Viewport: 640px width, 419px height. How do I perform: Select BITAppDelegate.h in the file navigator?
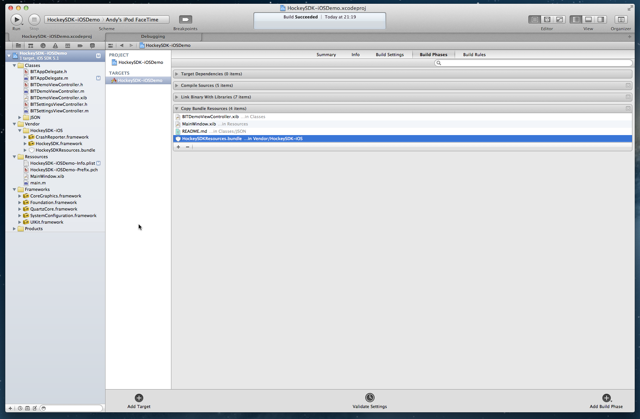point(49,72)
